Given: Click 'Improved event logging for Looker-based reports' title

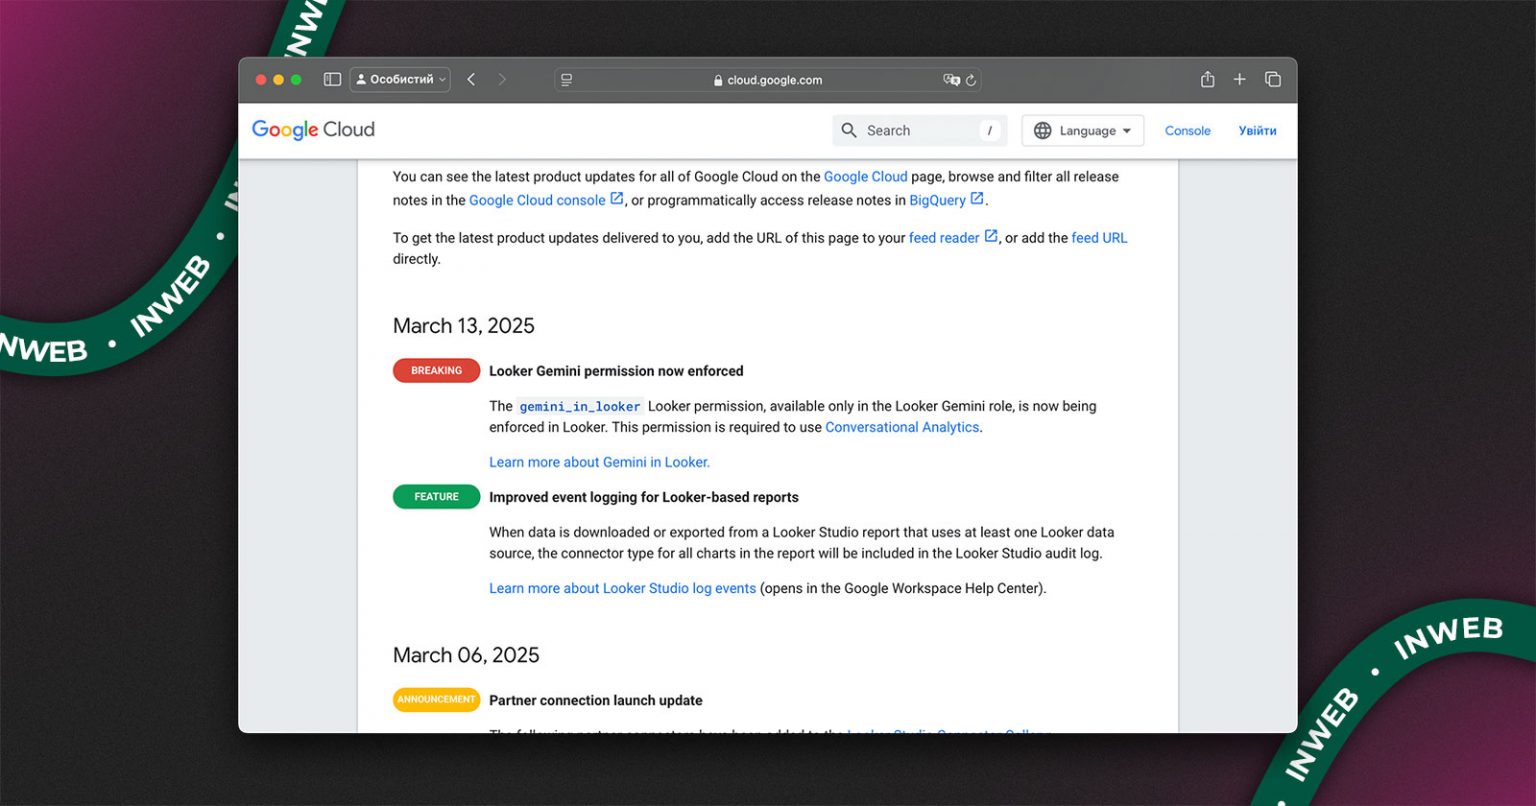Looking at the screenshot, I should 643,497.
